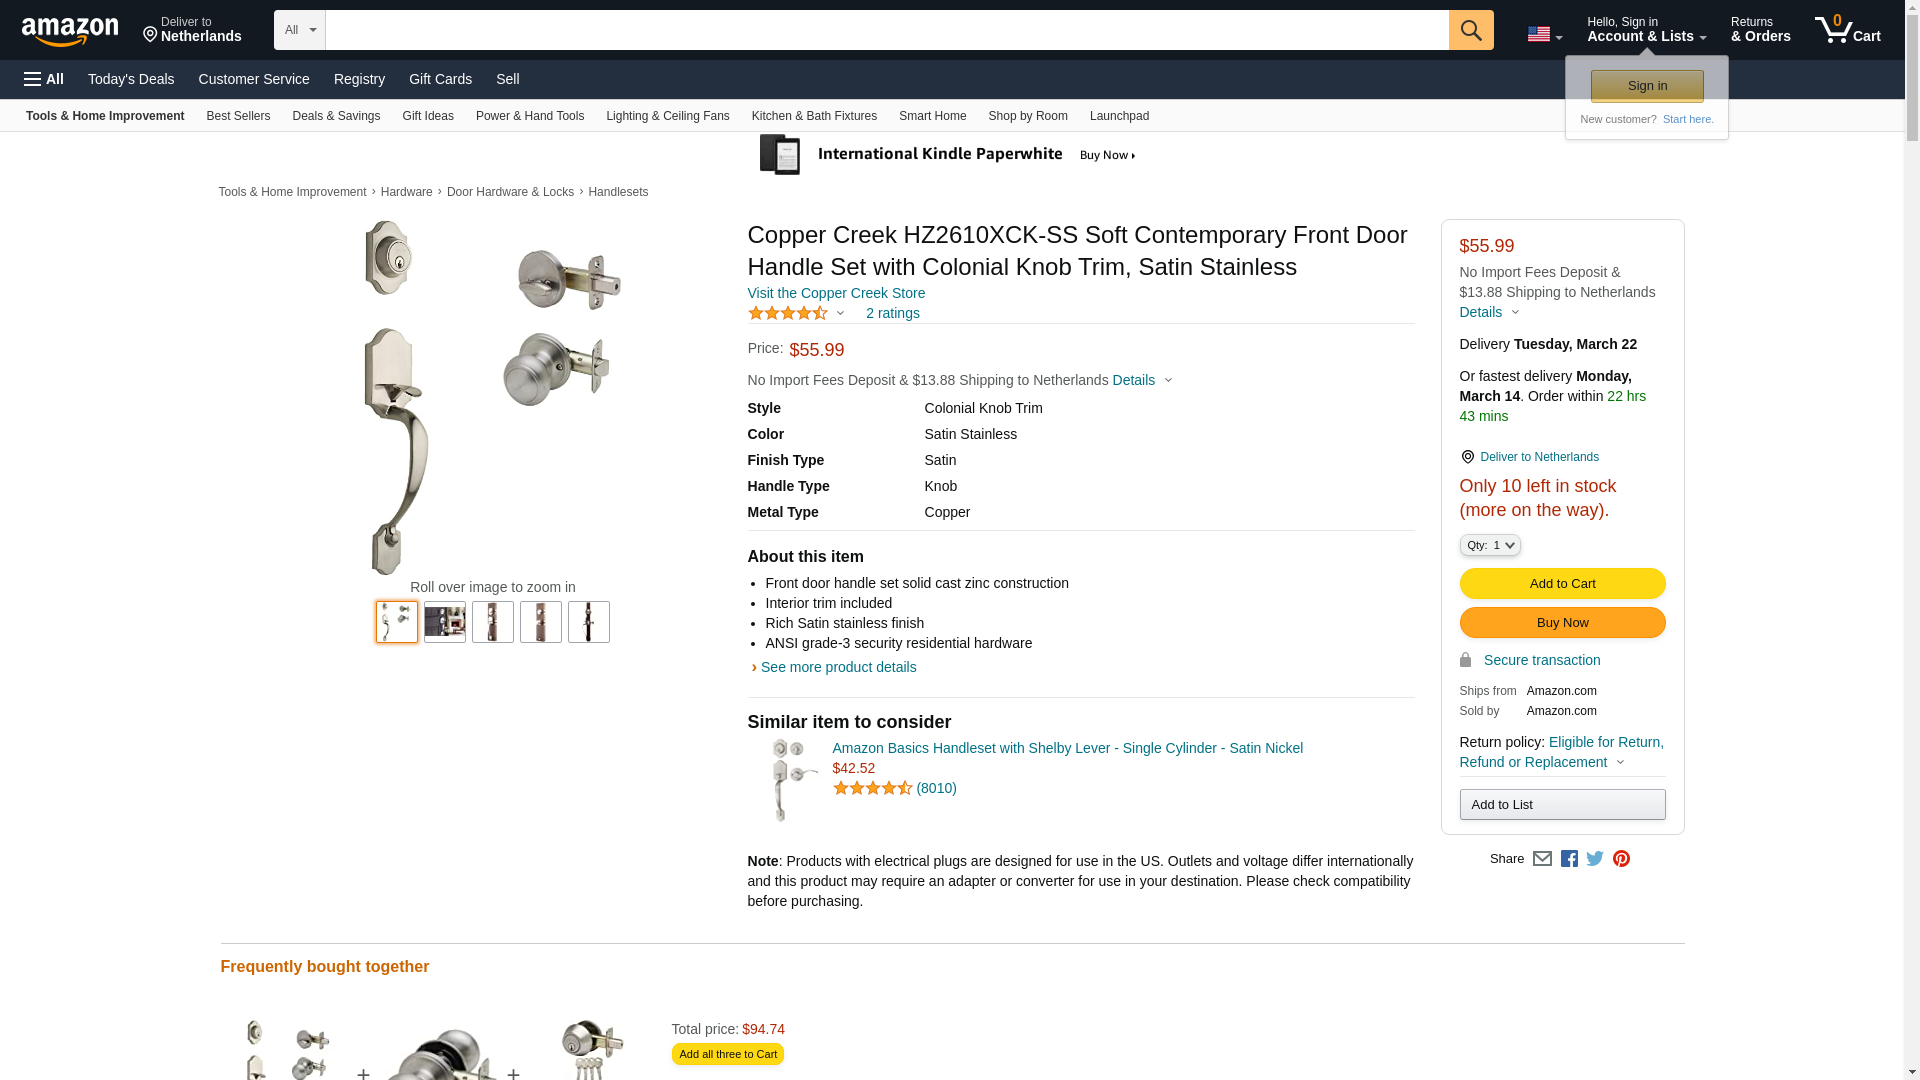The image size is (1920, 1080).
Task: Select the second product thumbnail image
Action: (445, 622)
